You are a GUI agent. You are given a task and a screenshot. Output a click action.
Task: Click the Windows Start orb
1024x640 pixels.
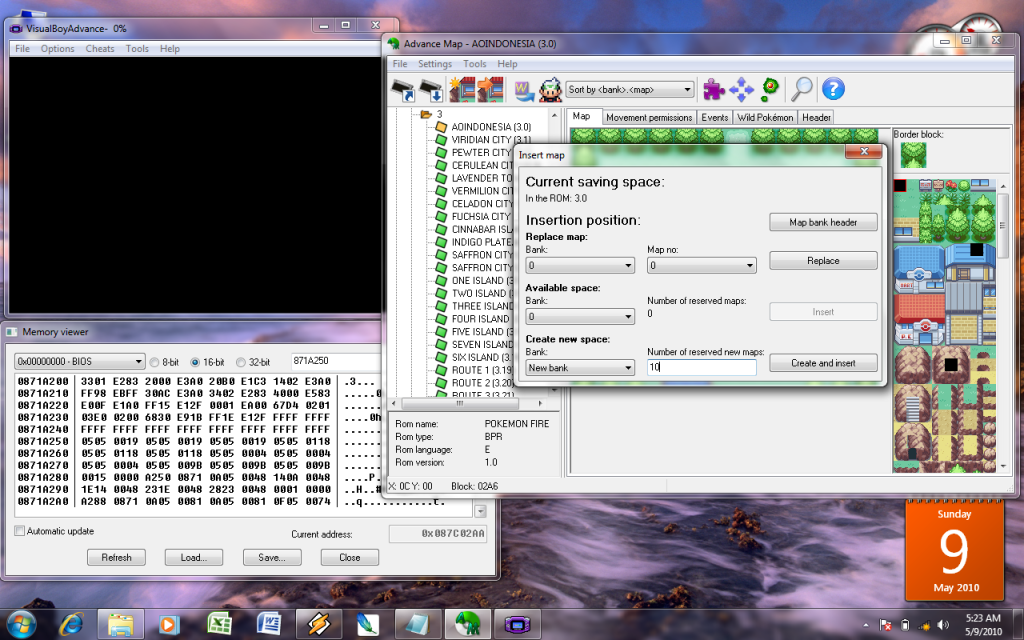(21, 624)
